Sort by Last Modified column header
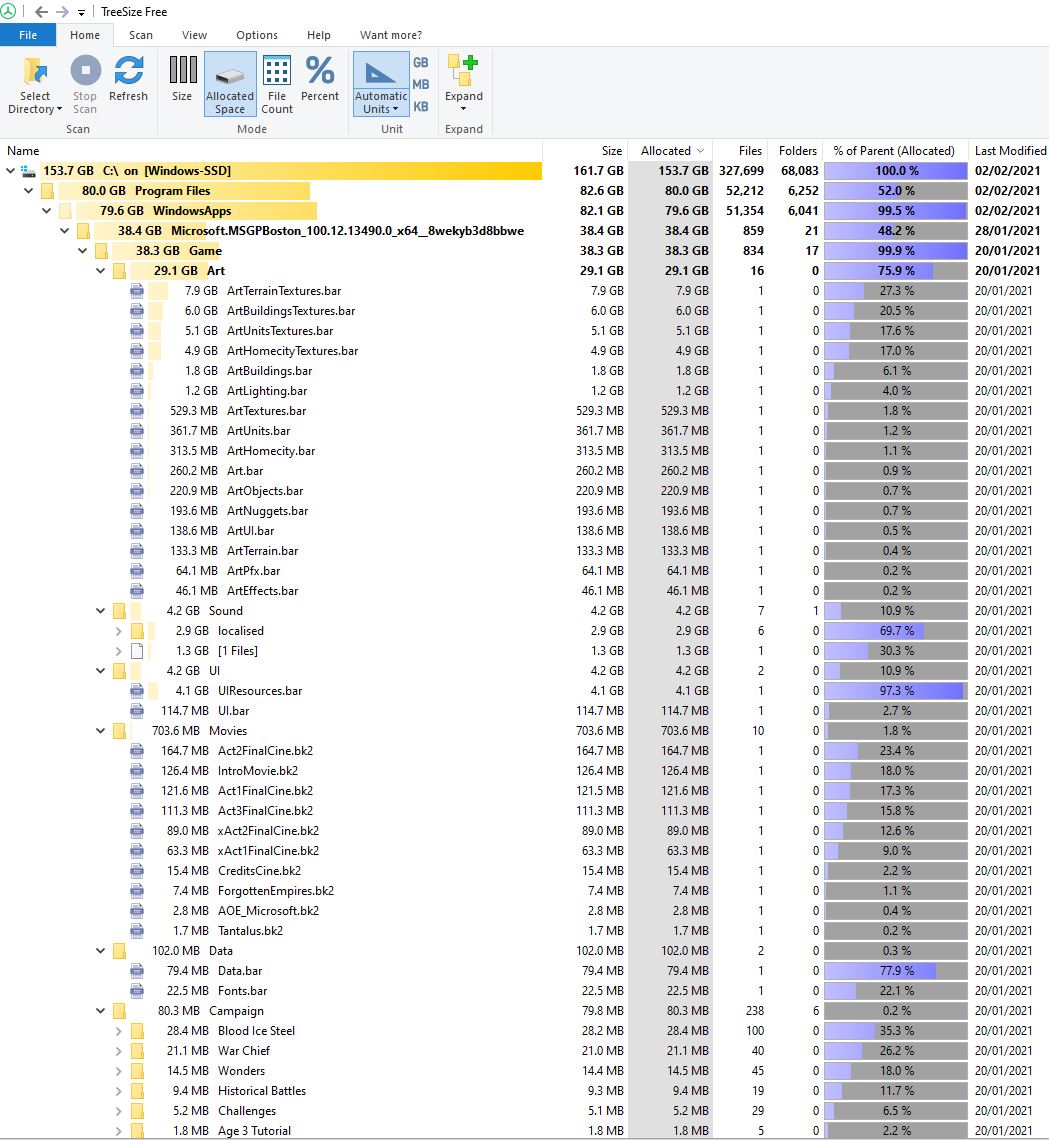The height and width of the screenshot is (1140, 1049). coord(1009,150)
